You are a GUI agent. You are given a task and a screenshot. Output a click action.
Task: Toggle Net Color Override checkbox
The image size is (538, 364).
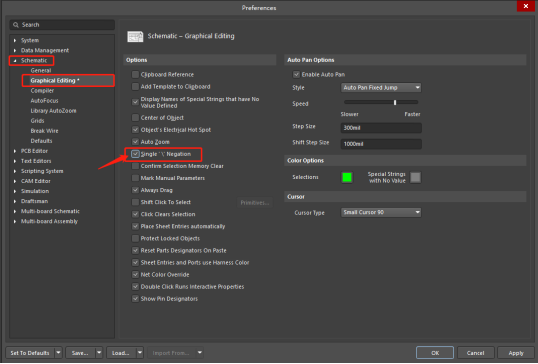tap(135, 274)
